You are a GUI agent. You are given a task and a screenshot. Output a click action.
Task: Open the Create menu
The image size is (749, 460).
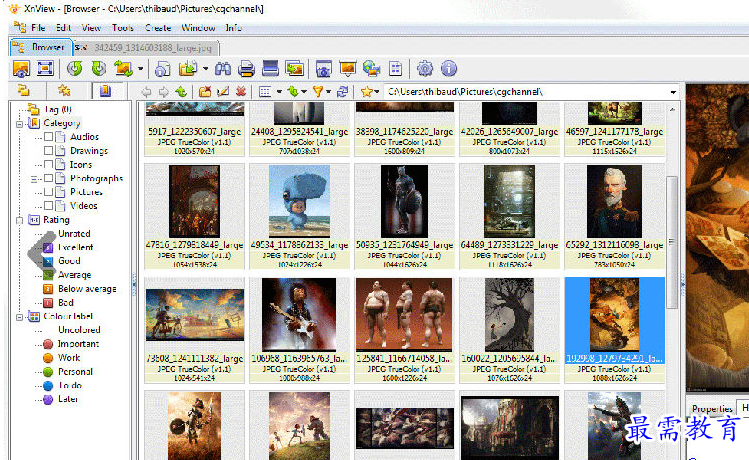pyautogui.click(x=158, y=28)
